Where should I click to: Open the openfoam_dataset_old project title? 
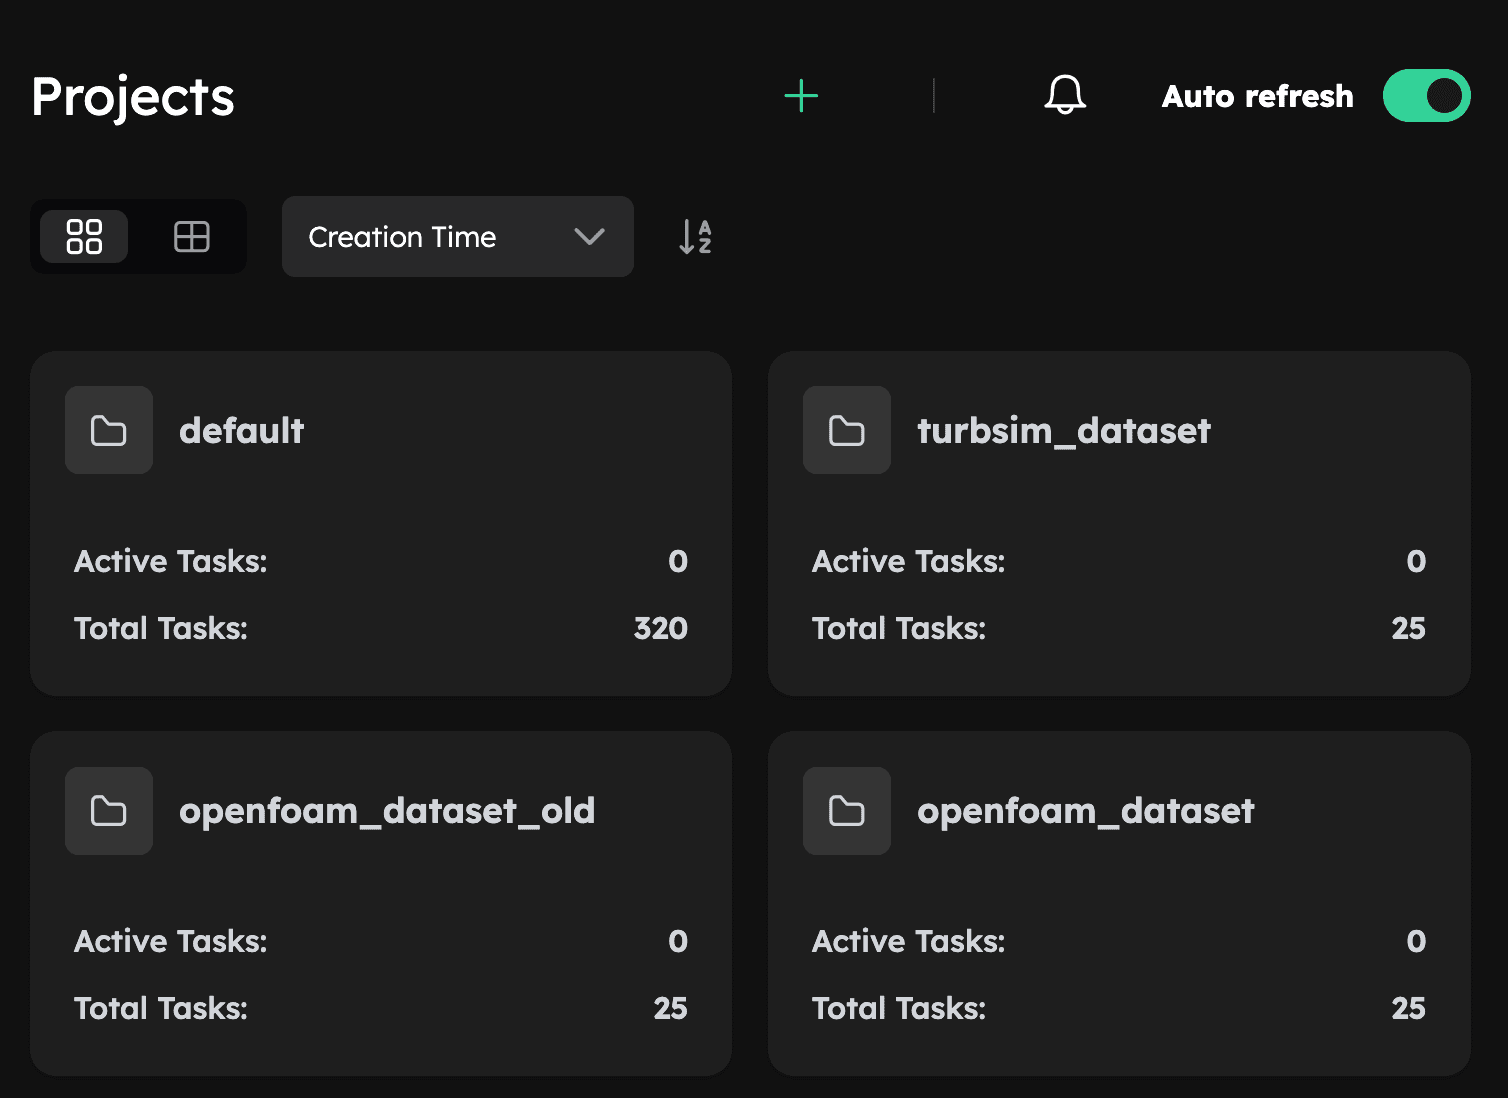tap(387, 811)
